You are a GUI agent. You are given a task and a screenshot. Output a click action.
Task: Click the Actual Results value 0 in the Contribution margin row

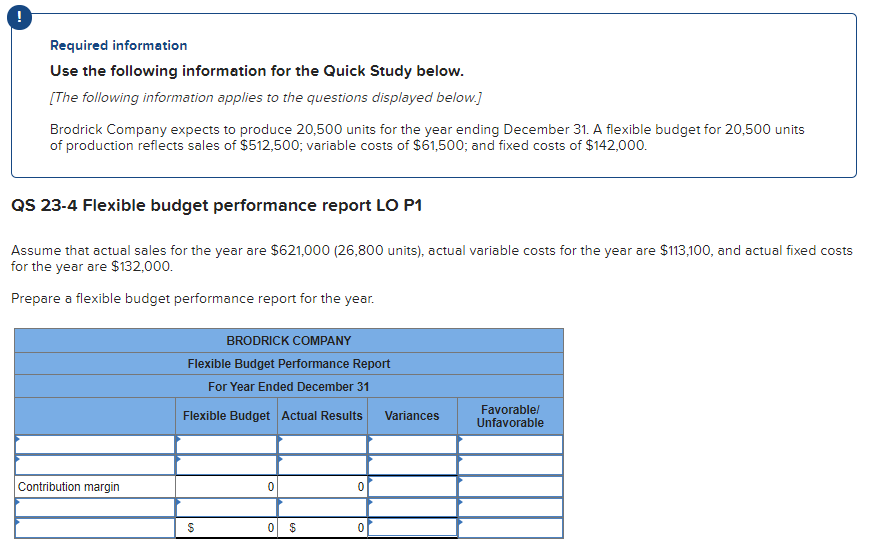point(322,487)
